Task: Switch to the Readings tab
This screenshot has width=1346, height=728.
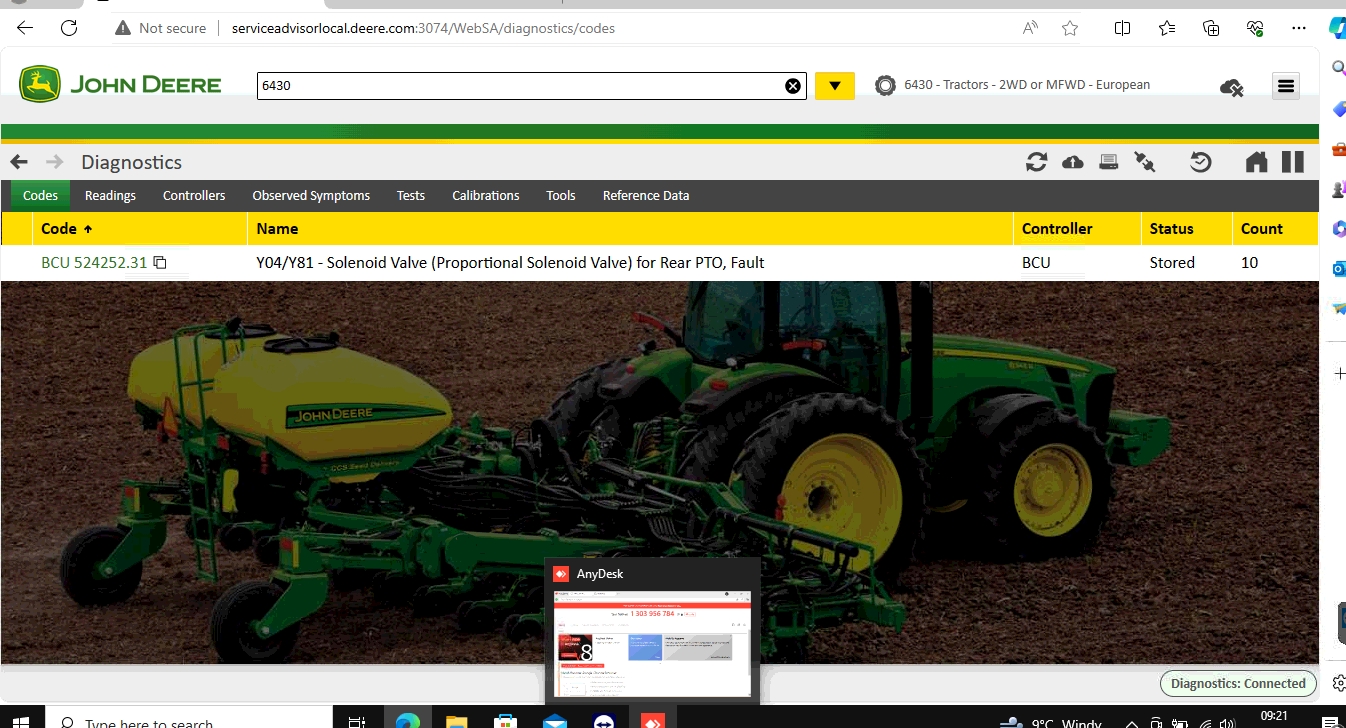Action: point(109,195)
